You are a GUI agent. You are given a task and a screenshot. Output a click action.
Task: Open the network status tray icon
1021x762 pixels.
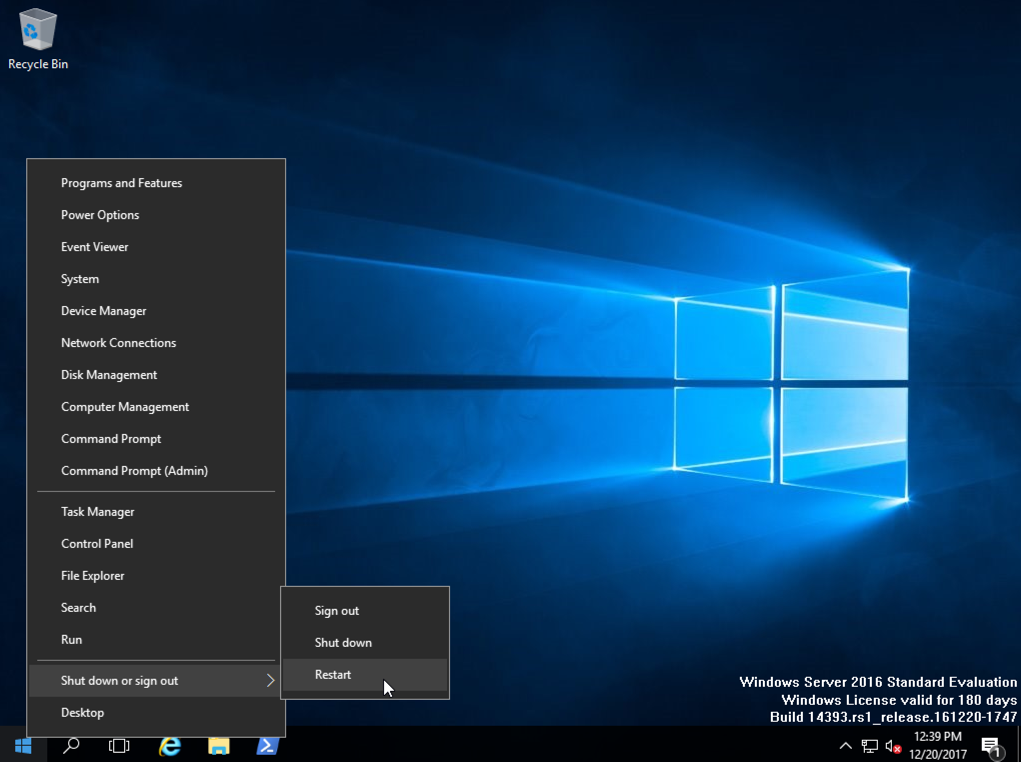[x=870, y=746]
